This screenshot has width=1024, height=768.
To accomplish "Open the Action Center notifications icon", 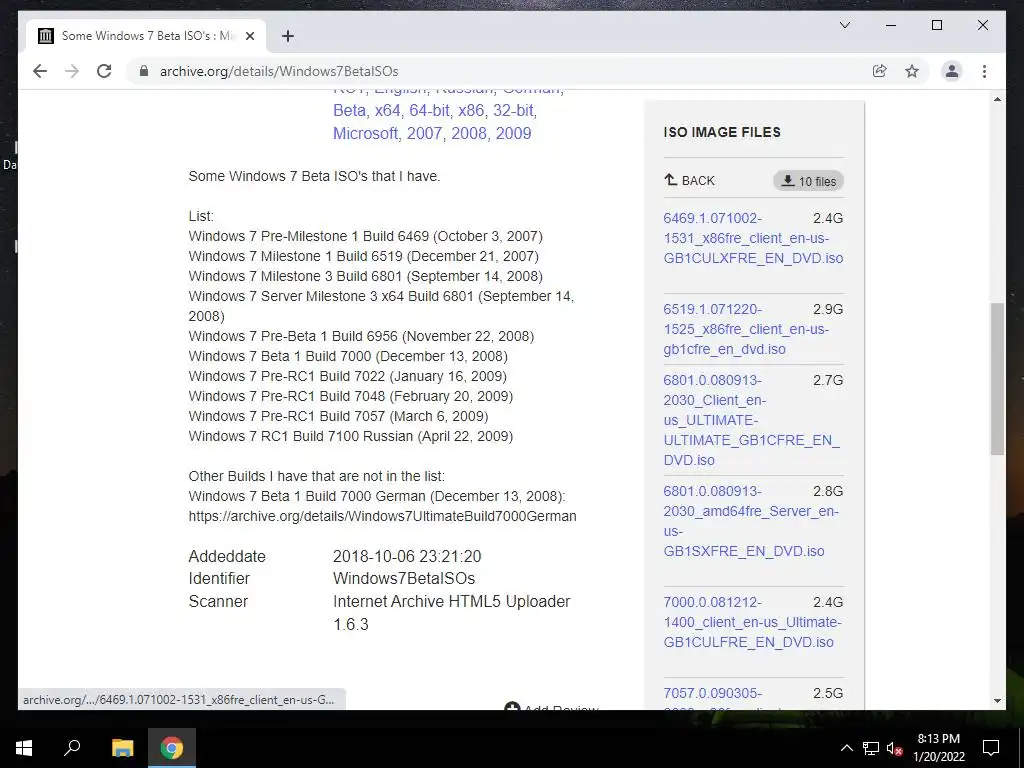I will pos(991,748).
